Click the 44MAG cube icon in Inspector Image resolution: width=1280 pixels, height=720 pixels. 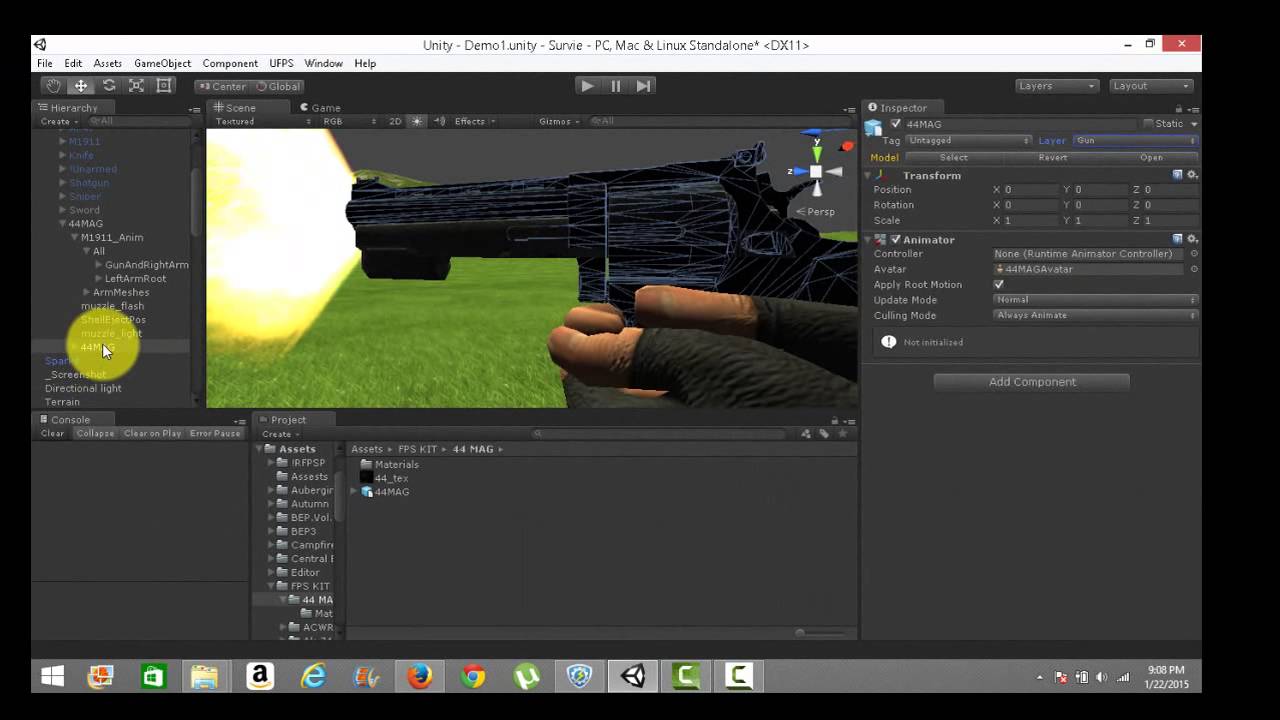(x=874, y=126)
